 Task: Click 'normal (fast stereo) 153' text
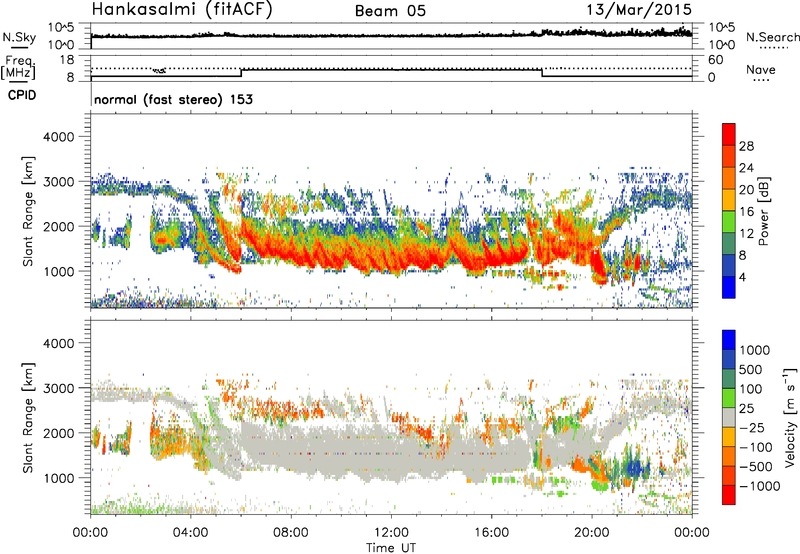coord(173,99)
